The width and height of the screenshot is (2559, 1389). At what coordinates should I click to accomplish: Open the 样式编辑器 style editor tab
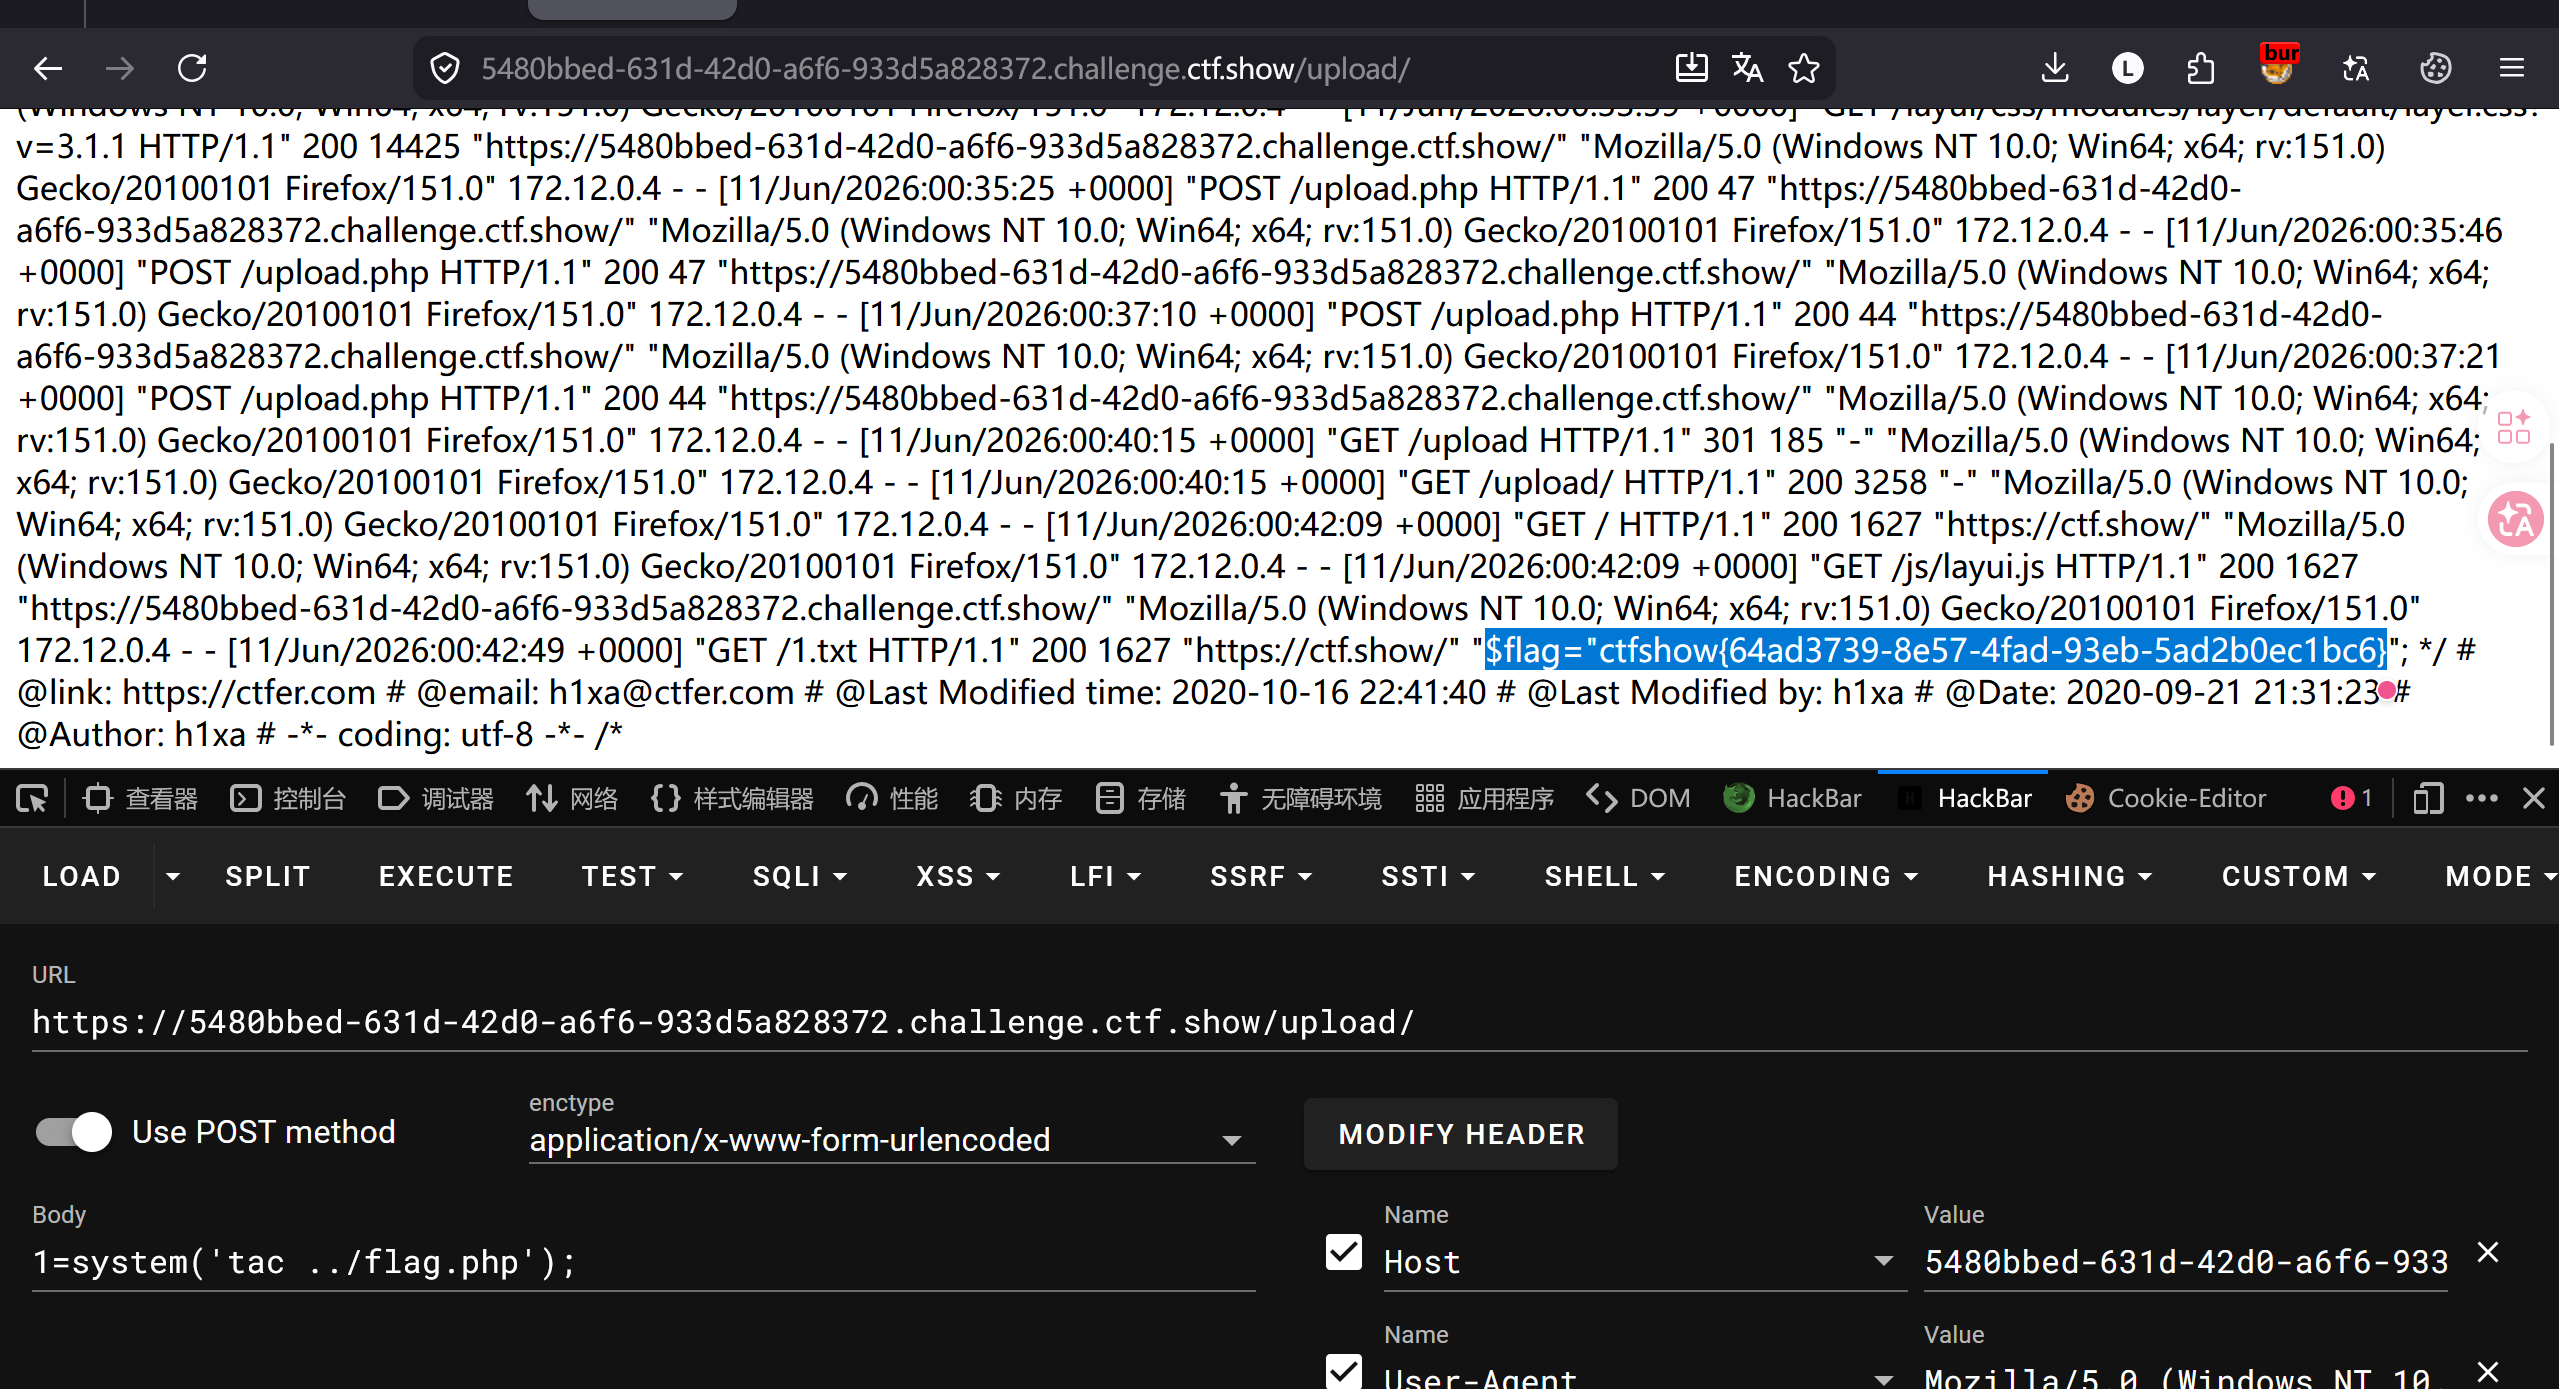pyautogui.click(x=732, y=799)
